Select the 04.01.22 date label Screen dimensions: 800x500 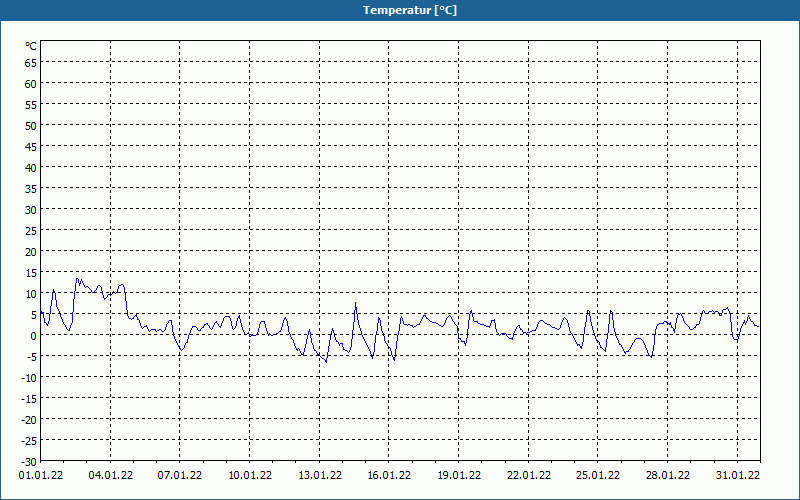coord(111,475)
